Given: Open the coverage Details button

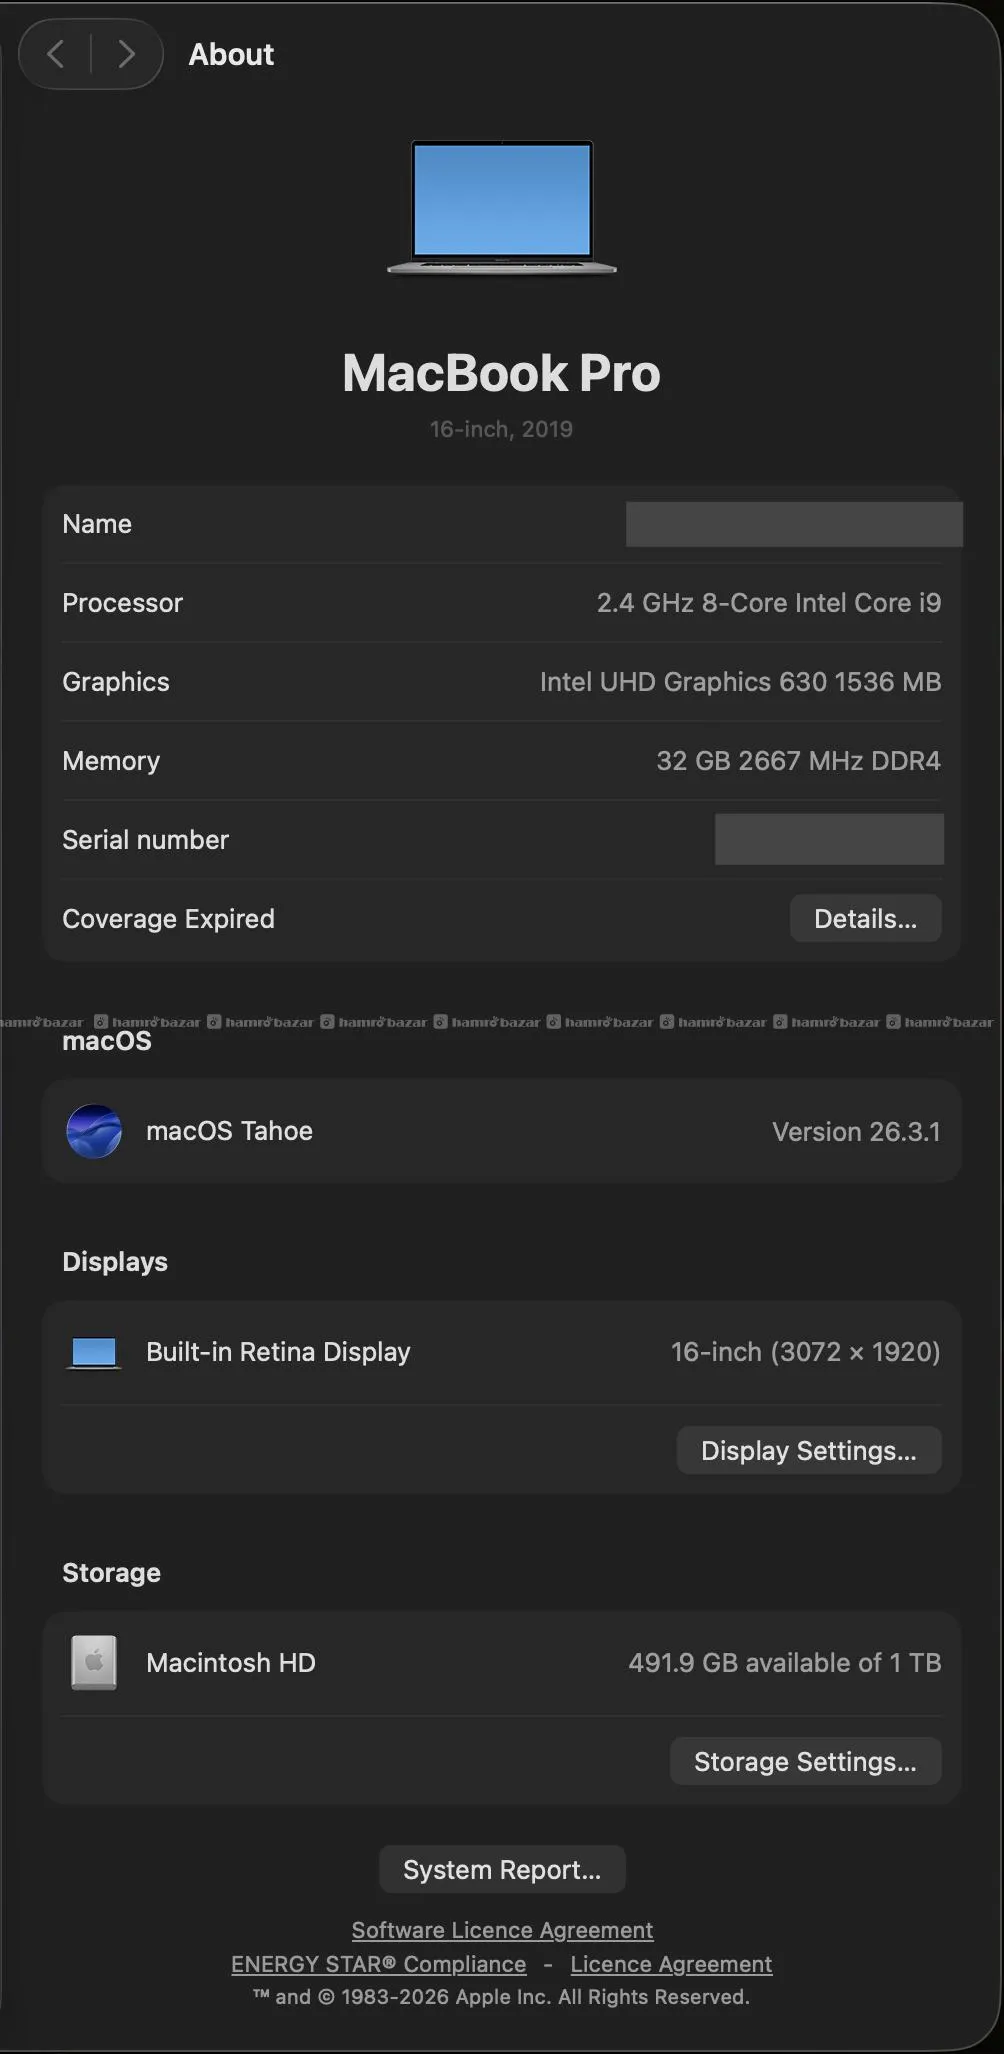Looking at the screenshot, I should click(865, 919).
